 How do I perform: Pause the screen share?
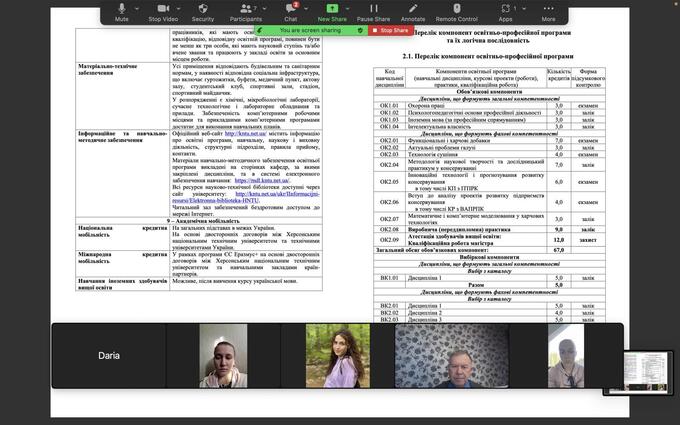pos(374,10)
